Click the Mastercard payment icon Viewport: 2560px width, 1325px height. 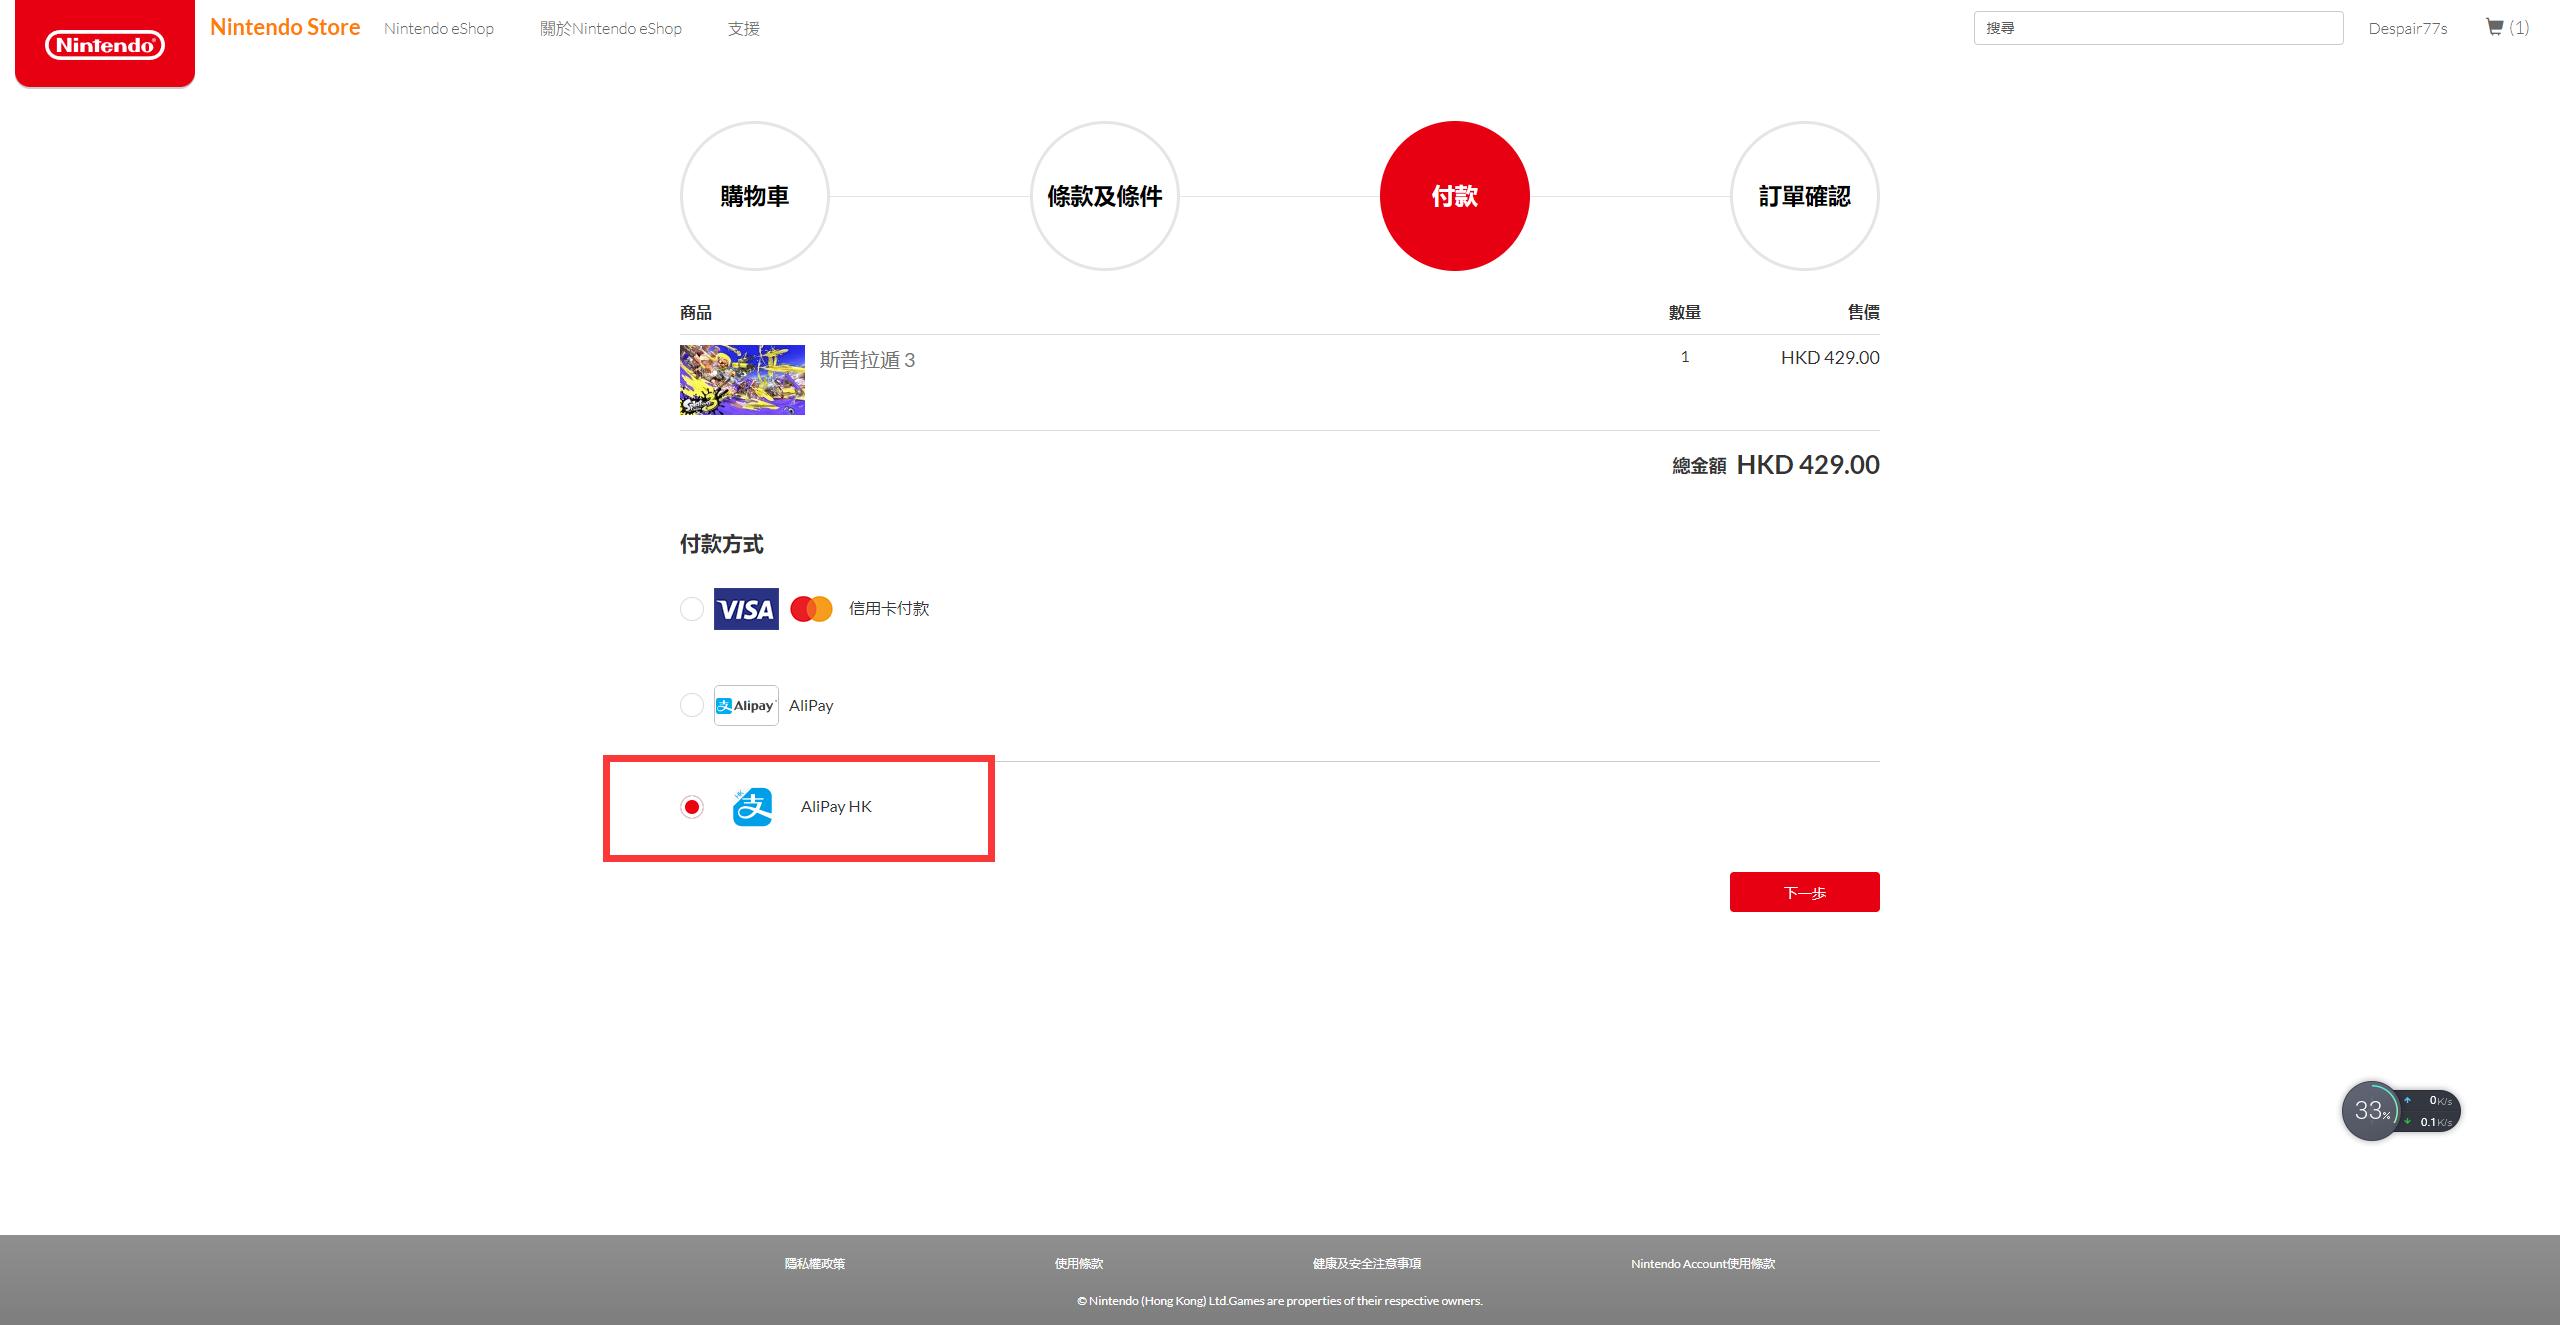coord(811,608)
